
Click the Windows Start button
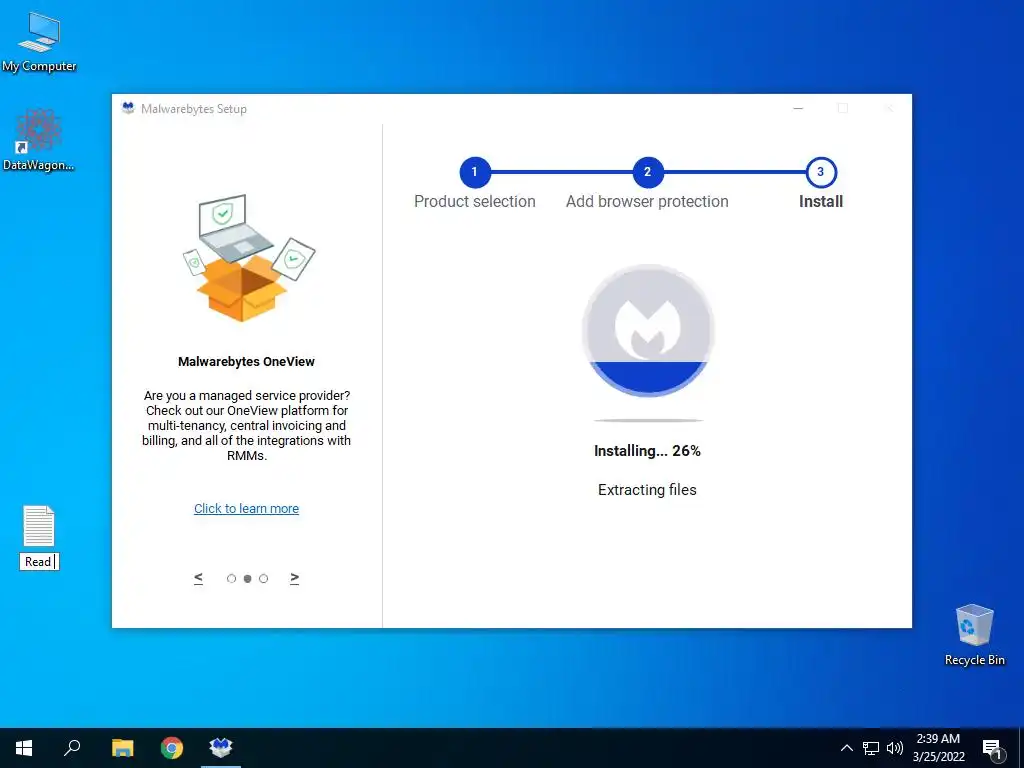24,748
